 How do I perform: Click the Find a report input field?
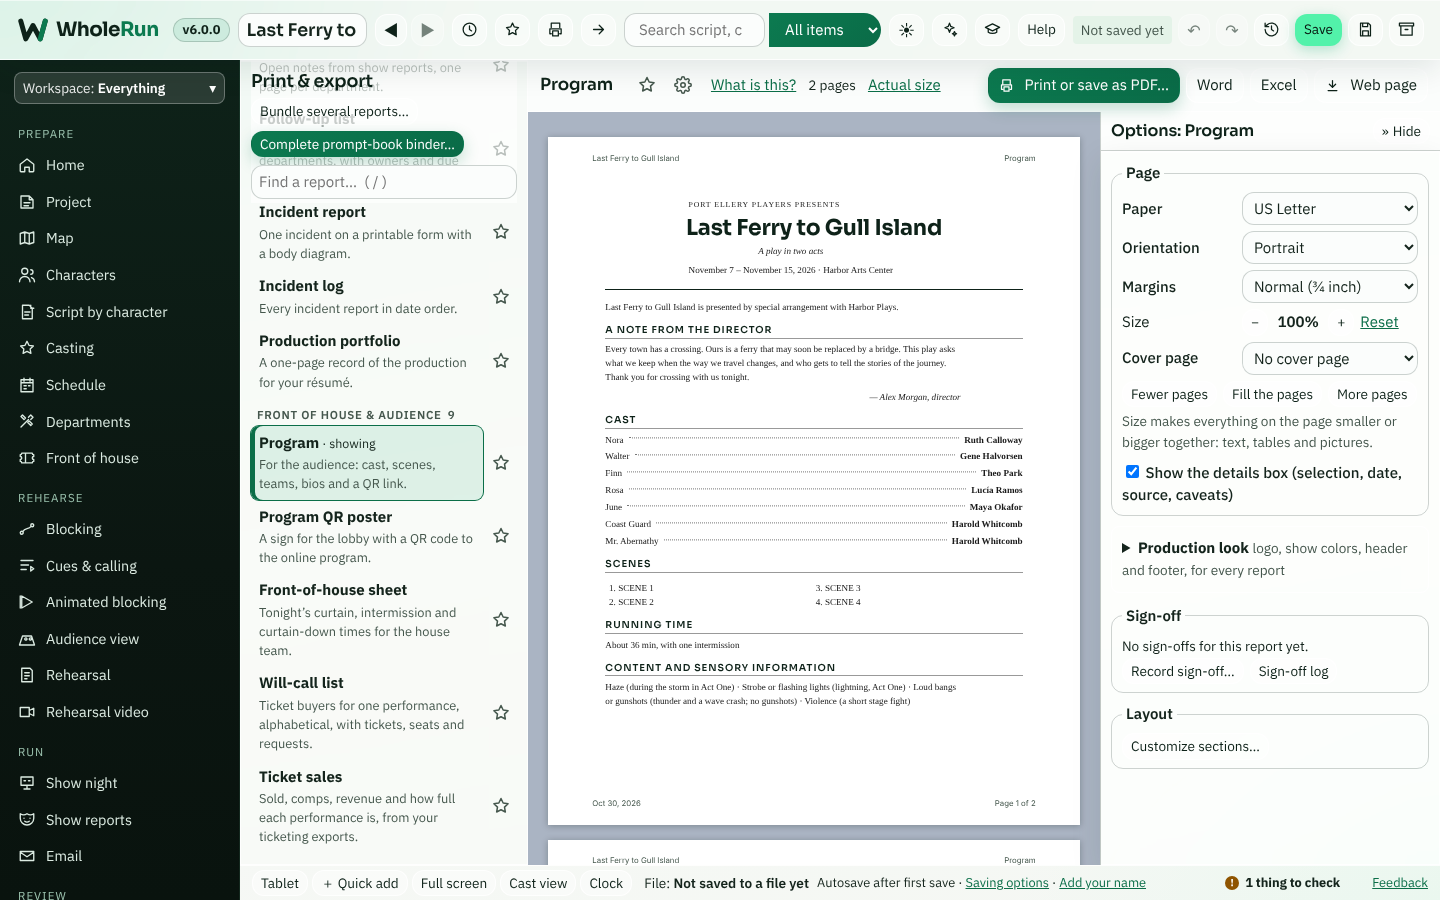(x=384, y=182)
